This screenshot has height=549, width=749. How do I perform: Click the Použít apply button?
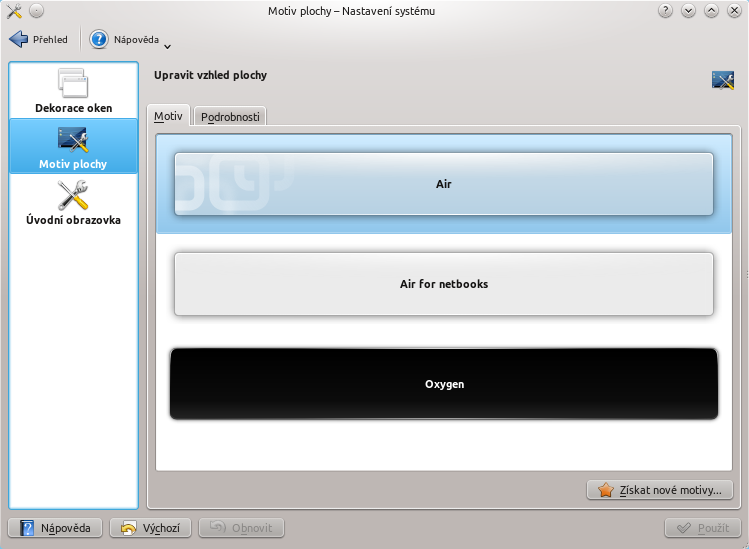coord(703,528)
